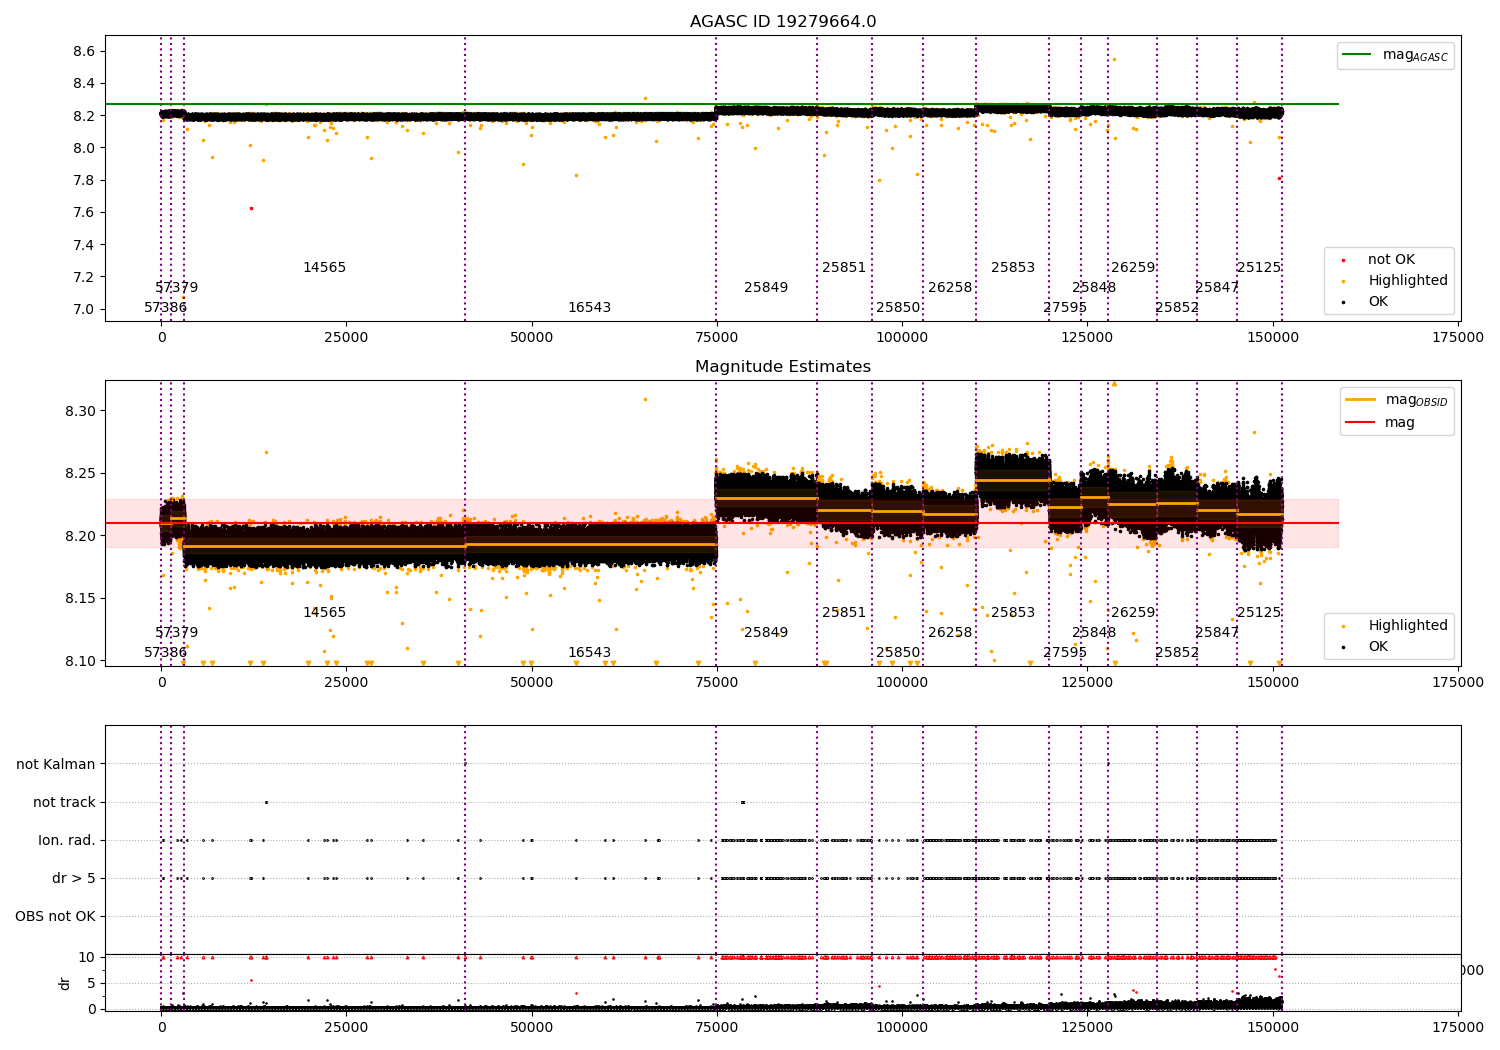The width and height of the screenshot is (1500, 1050).
Task: Click the dr axis tick label 5
Action: point(92,983)
